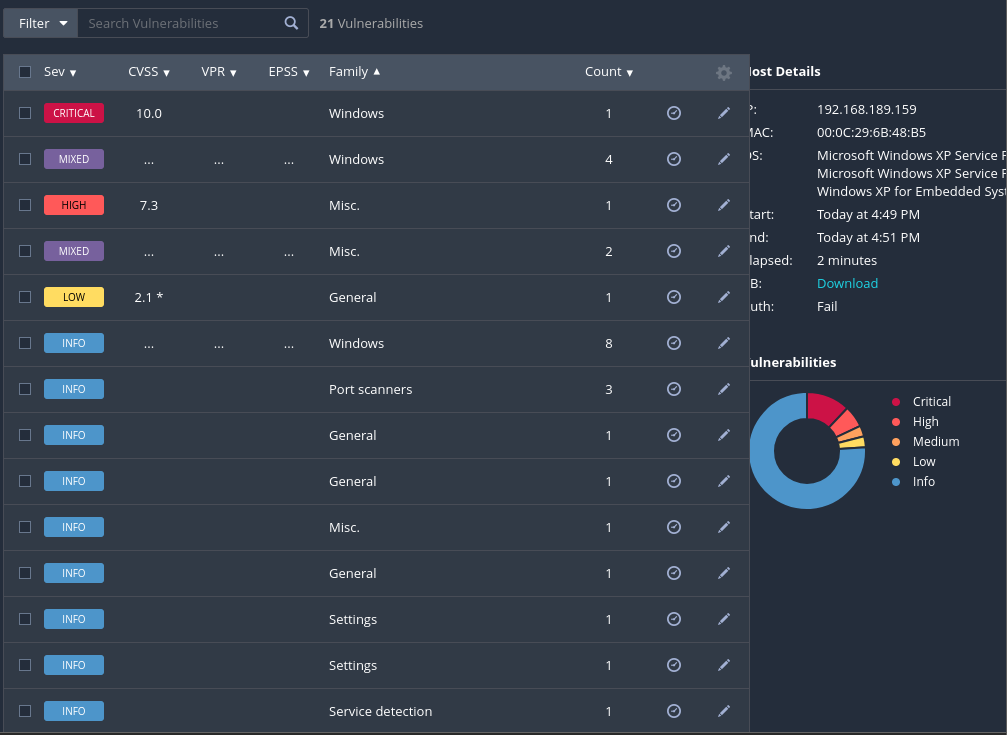
Task: Click the CRITICAL severity badge
Action: pyautogui.click(x=74, y=113)
